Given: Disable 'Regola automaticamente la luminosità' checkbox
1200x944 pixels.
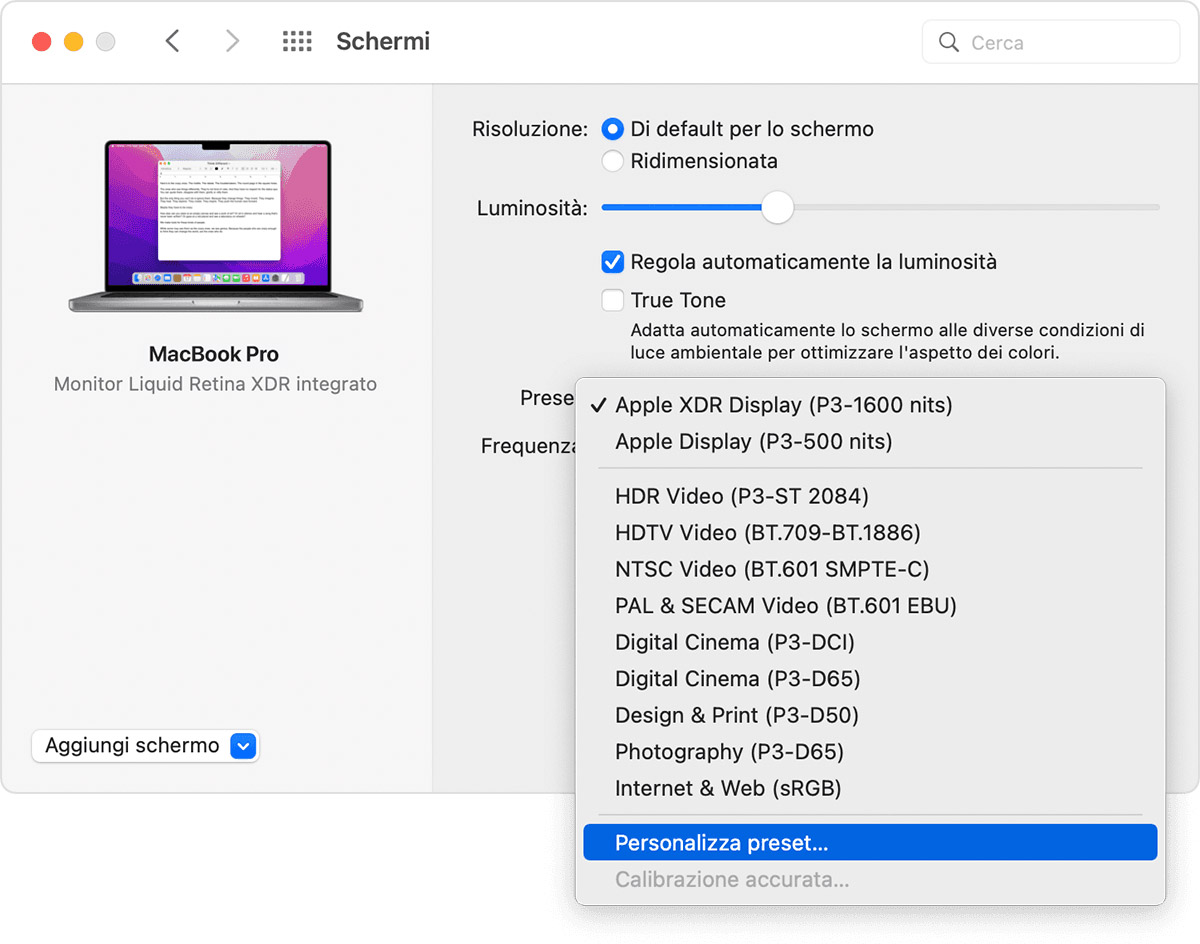Looking at the screenshot, I should click(x=612, y=262).
